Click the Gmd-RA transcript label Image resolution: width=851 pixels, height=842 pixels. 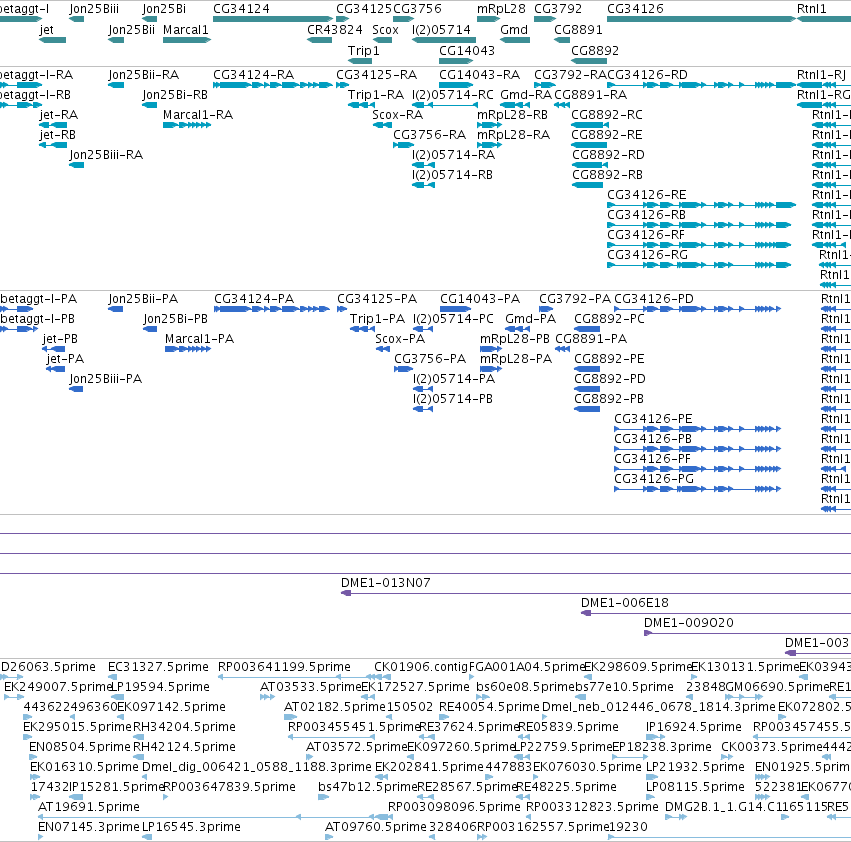coord(526,94)
